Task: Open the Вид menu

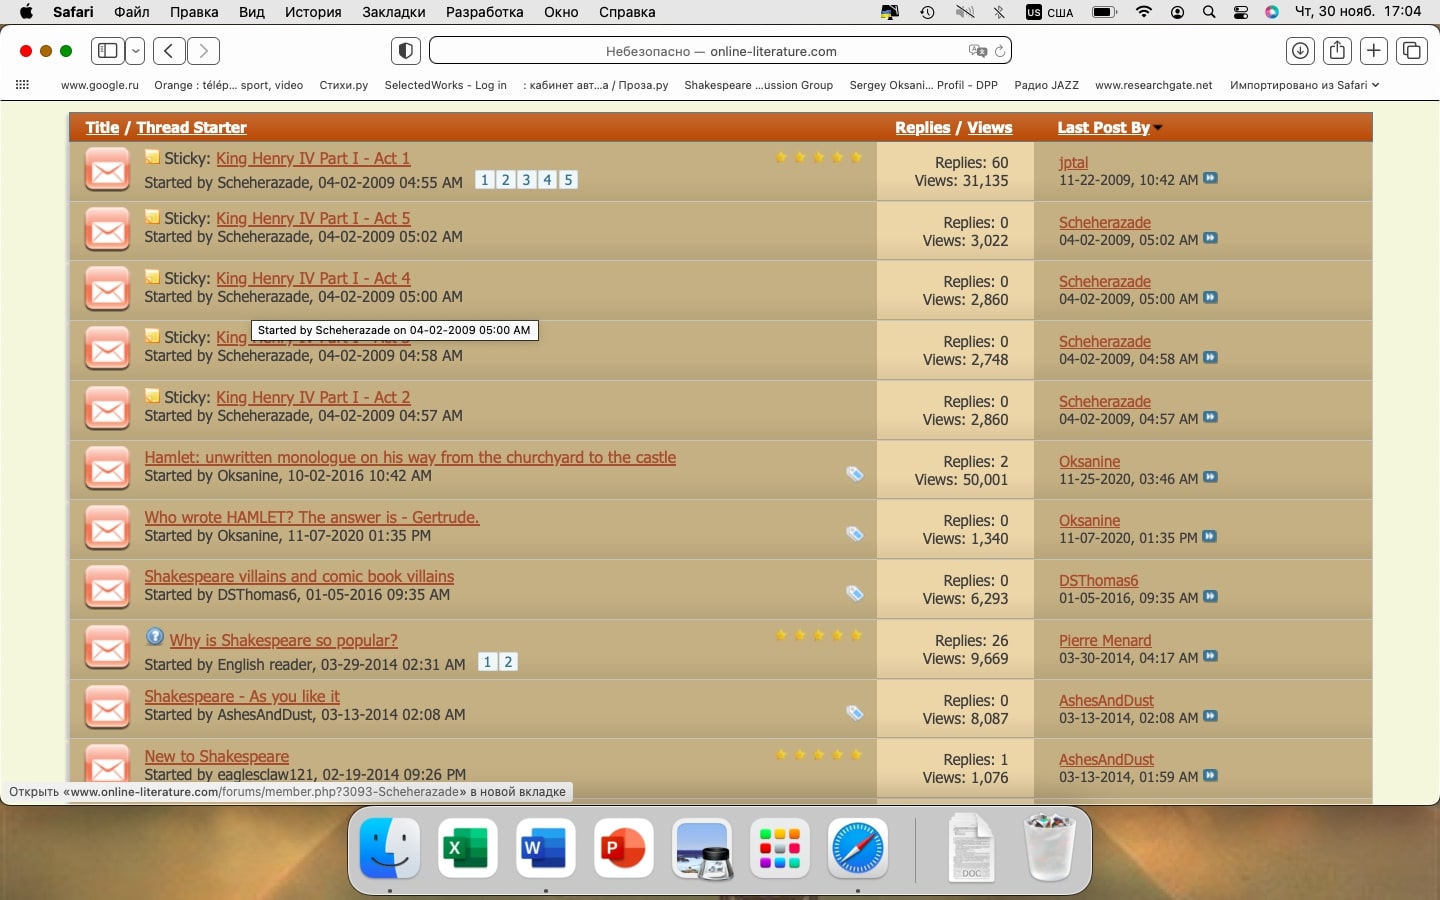Action: 252,12
